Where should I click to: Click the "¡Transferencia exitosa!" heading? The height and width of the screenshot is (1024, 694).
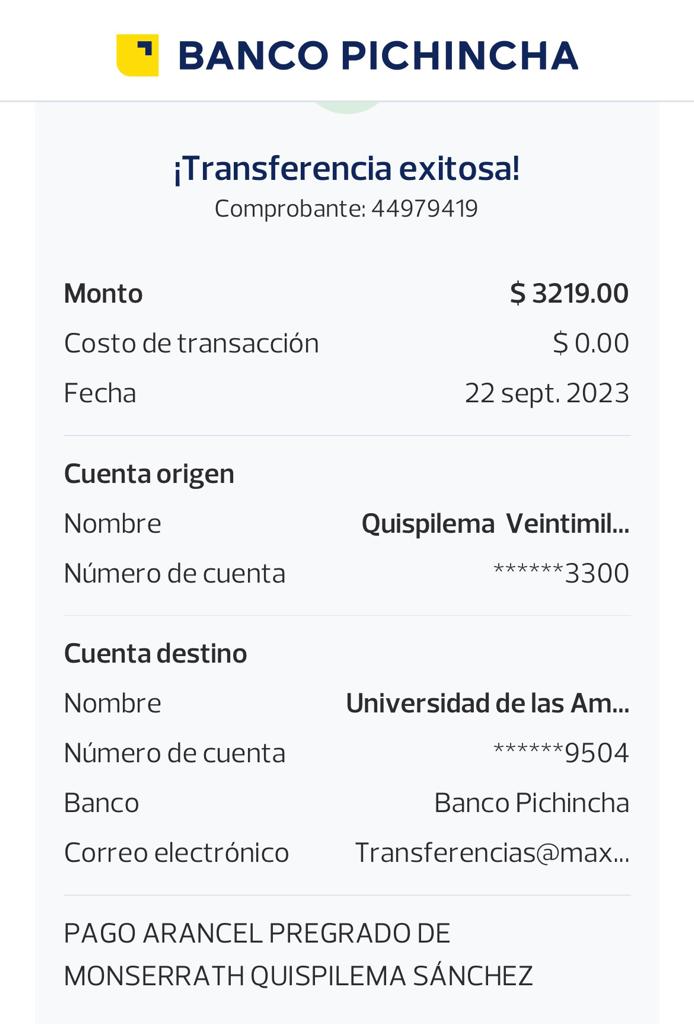click(x=346, y=168)
